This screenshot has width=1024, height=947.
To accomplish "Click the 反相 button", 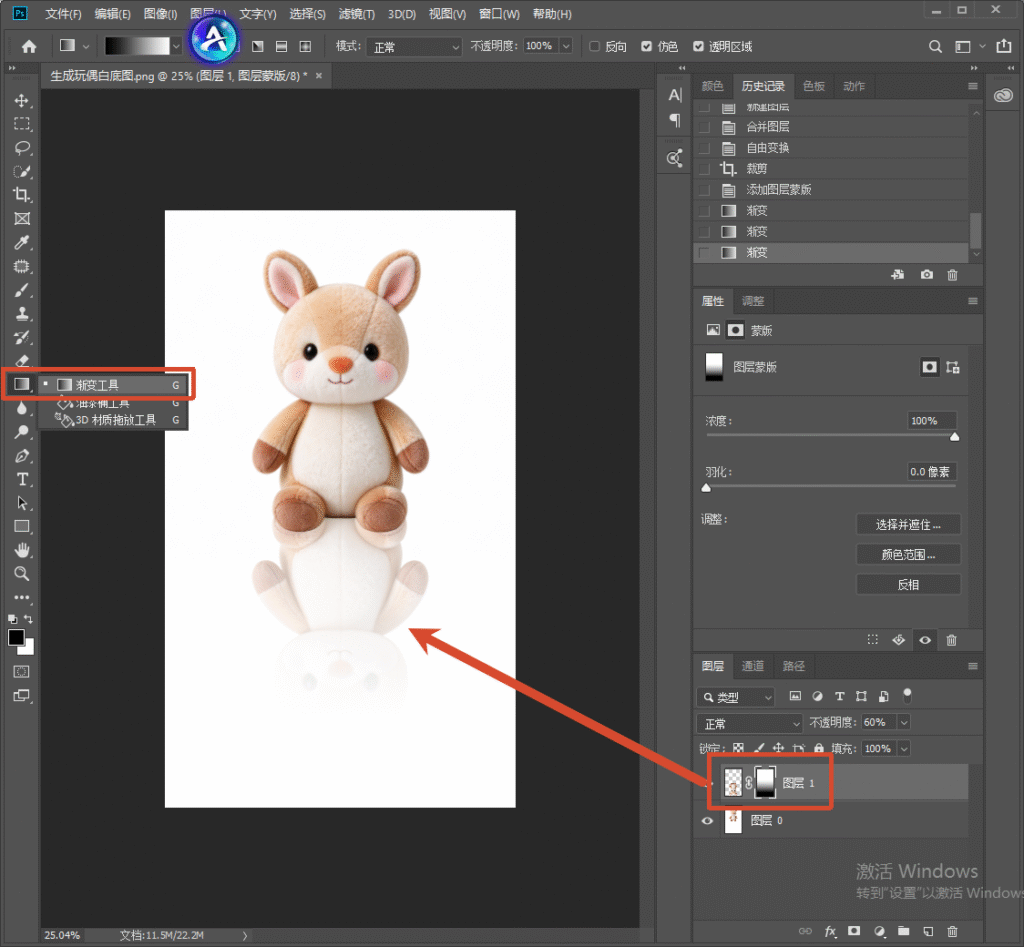I will pos(908,585).
